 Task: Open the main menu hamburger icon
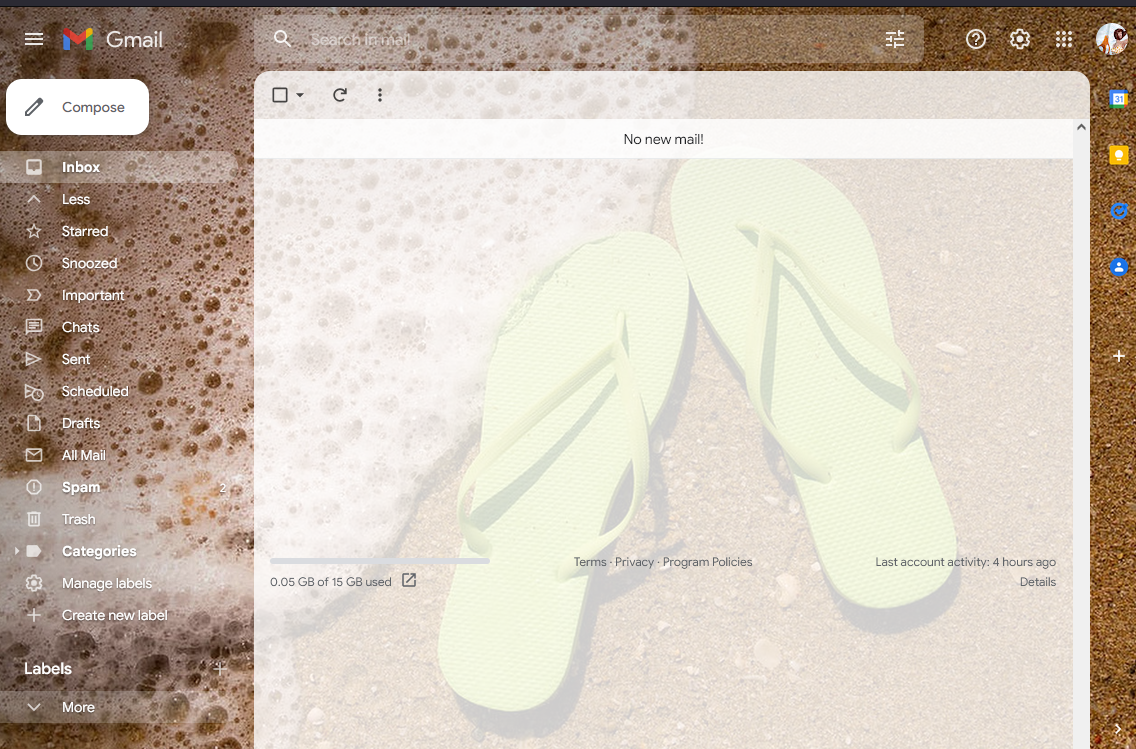tap(34, 39)
